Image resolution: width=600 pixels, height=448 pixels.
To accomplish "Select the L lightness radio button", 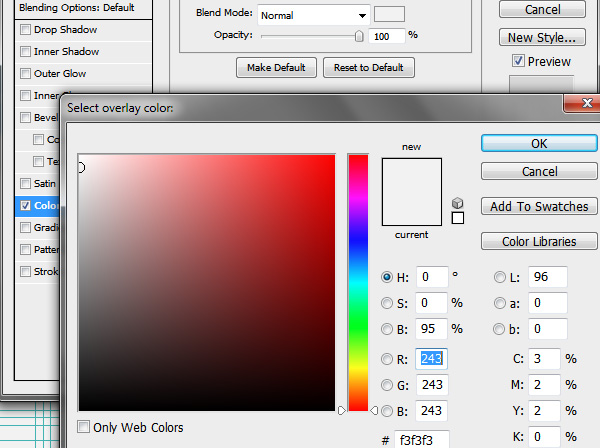I will pyautogui.click(x=500, y=277).
